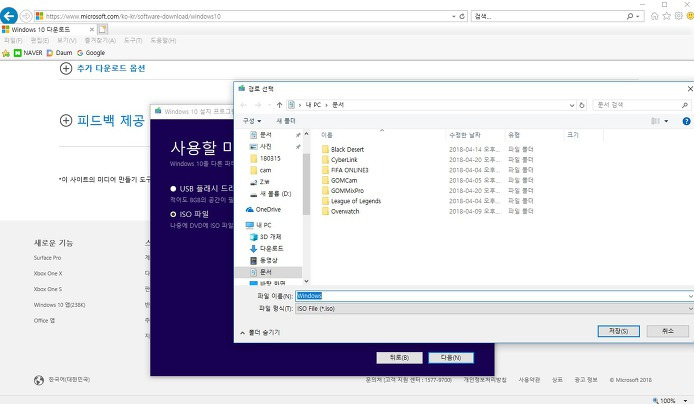694x404 pixels.
Task: Click the 파일 이름 input field containing Windows
Action: click(494, 296)
